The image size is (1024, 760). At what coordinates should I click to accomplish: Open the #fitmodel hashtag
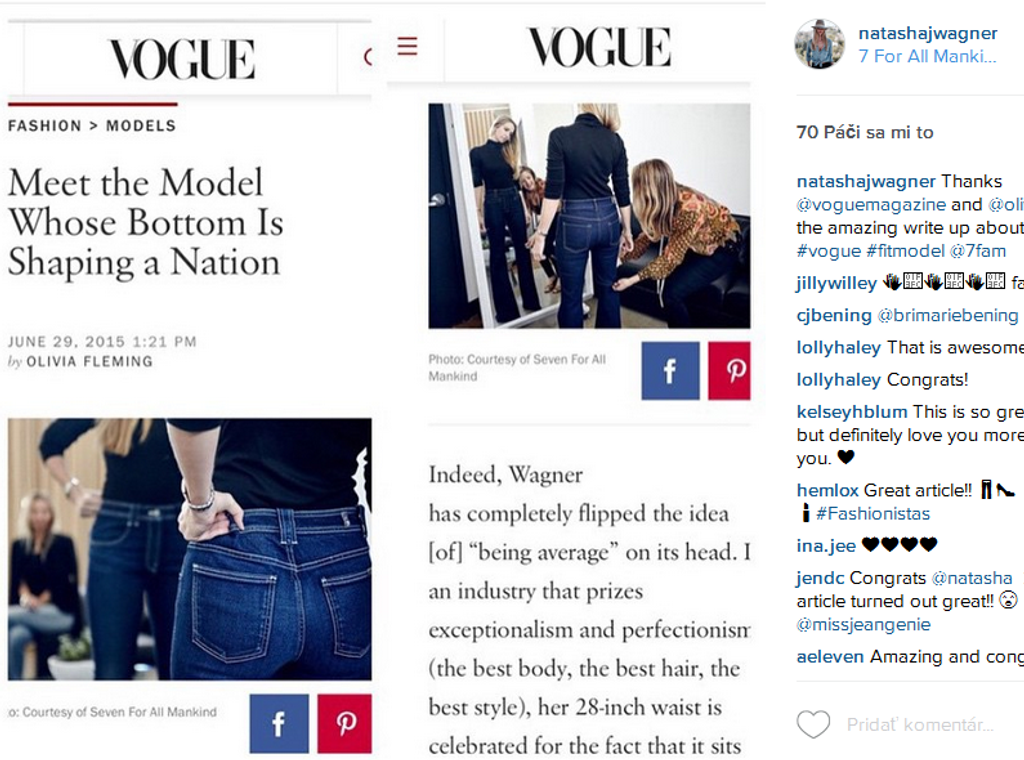(905, 251)
